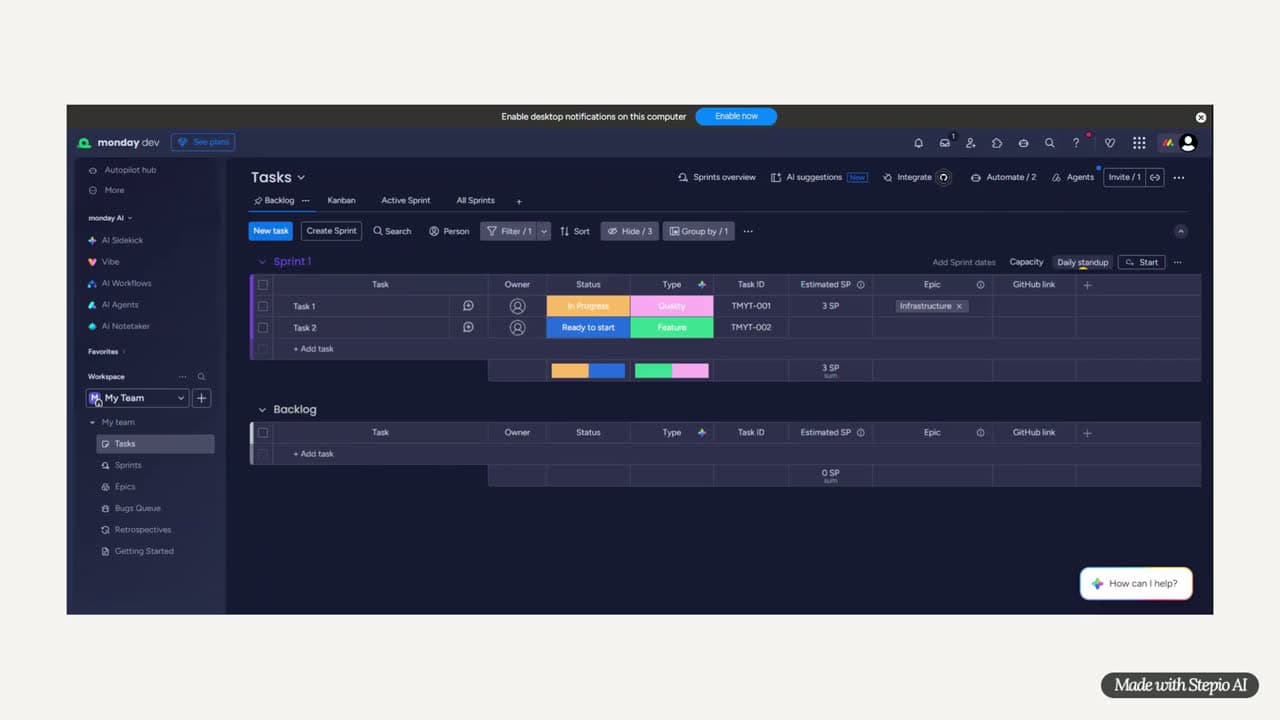Expand the monday AI section chevron

click(130, 218)
